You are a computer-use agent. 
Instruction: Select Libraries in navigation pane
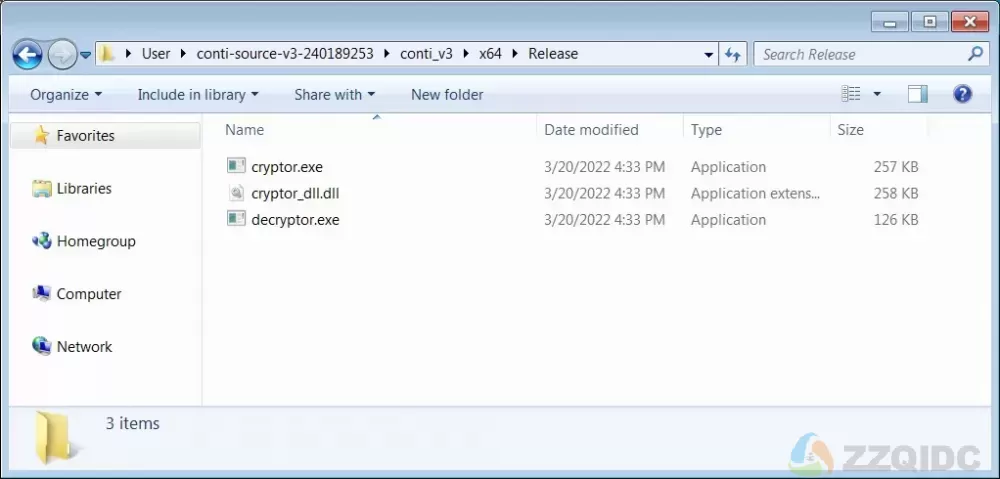point(84,188)
